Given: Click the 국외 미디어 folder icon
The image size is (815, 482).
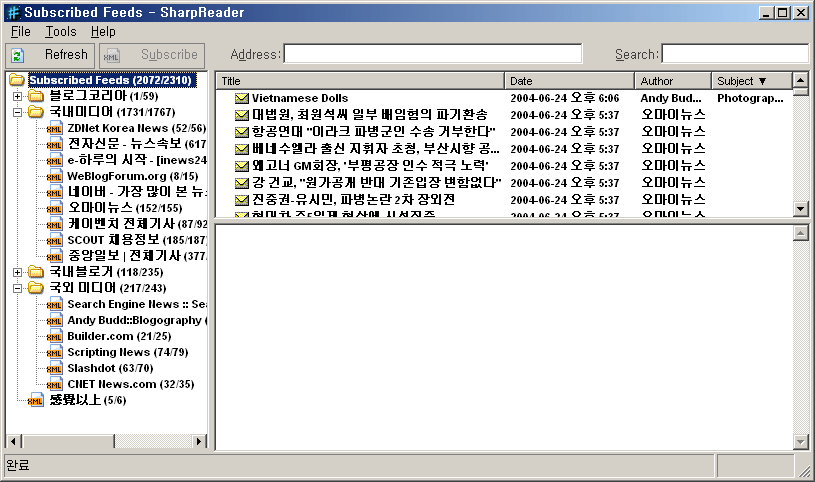Looking at the screenshot, I should (x=36, y=288).
